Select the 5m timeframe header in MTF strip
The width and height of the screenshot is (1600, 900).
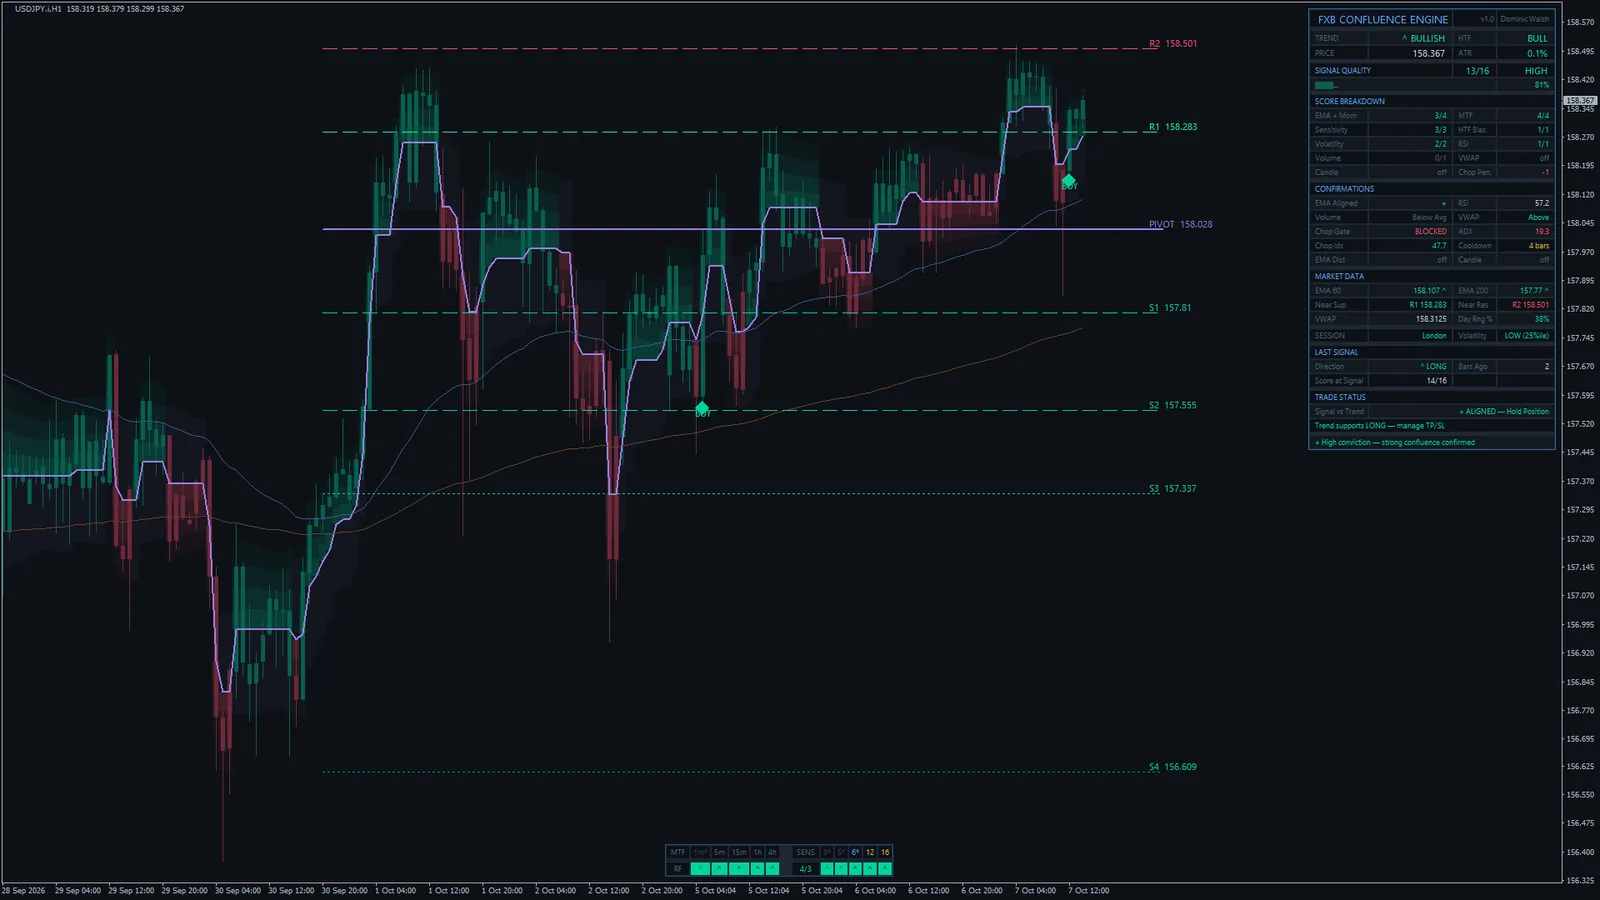[x=719, y=852]
